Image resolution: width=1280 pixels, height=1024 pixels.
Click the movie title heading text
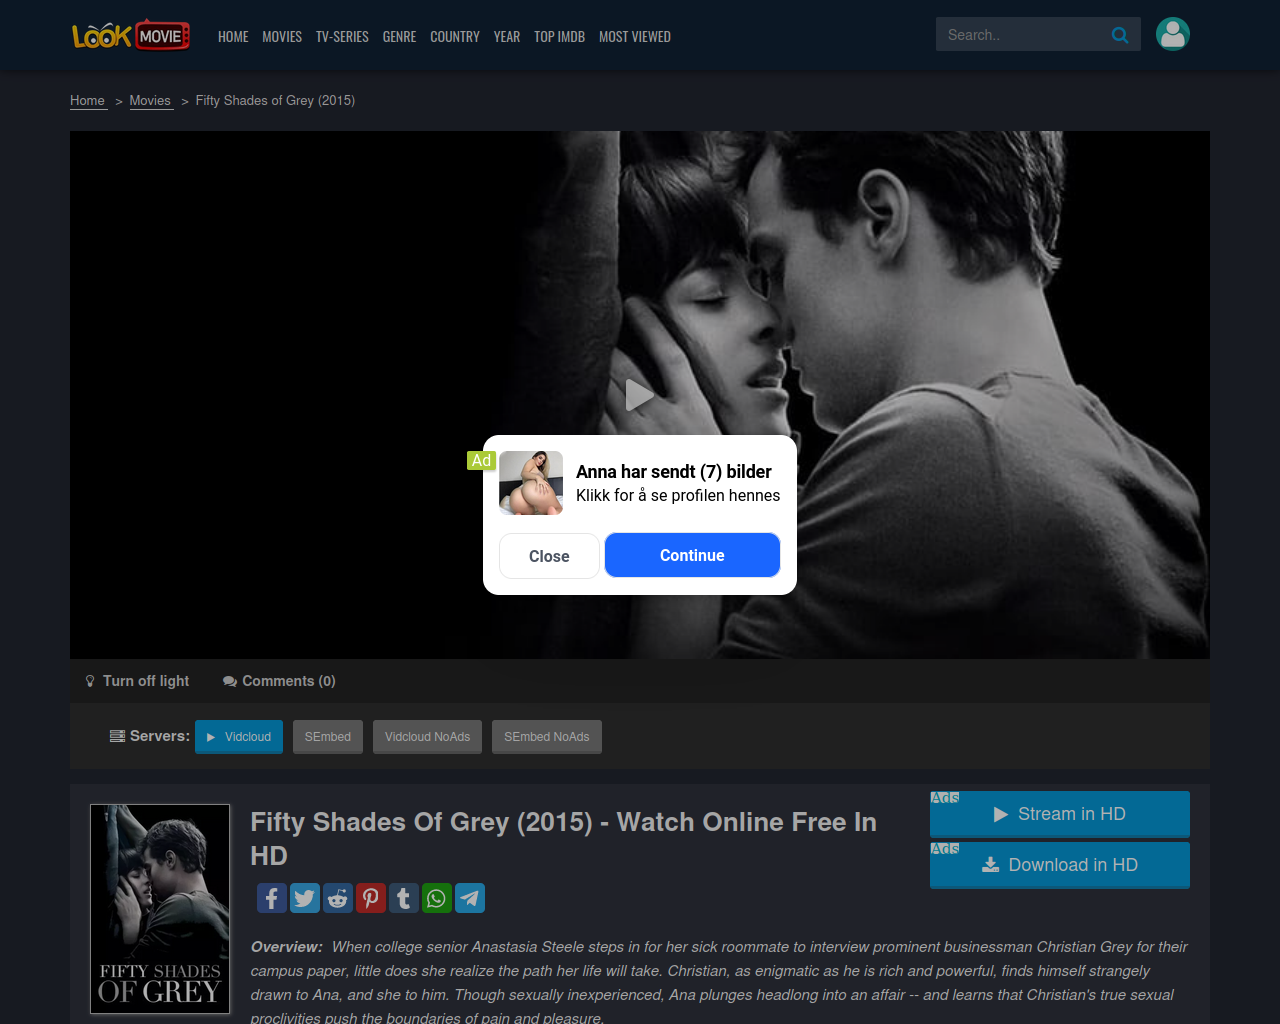[563, 839]
